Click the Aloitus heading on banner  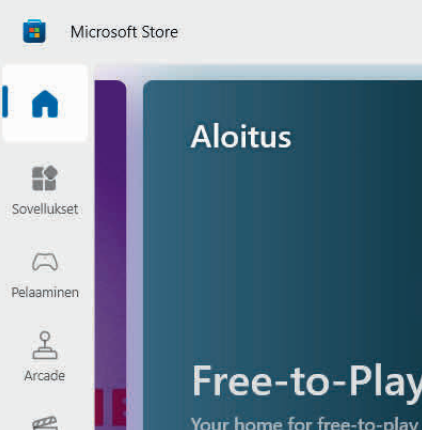point(241,137)
